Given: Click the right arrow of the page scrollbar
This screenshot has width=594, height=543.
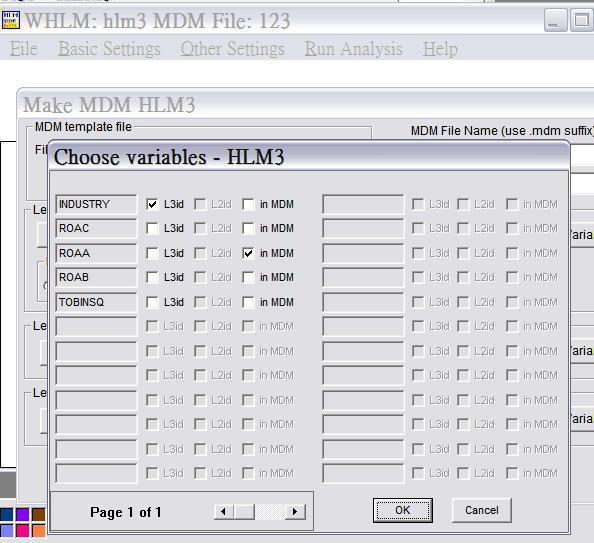Looking at the screenshot, I should pyautogui.click(x=295, y=512).
